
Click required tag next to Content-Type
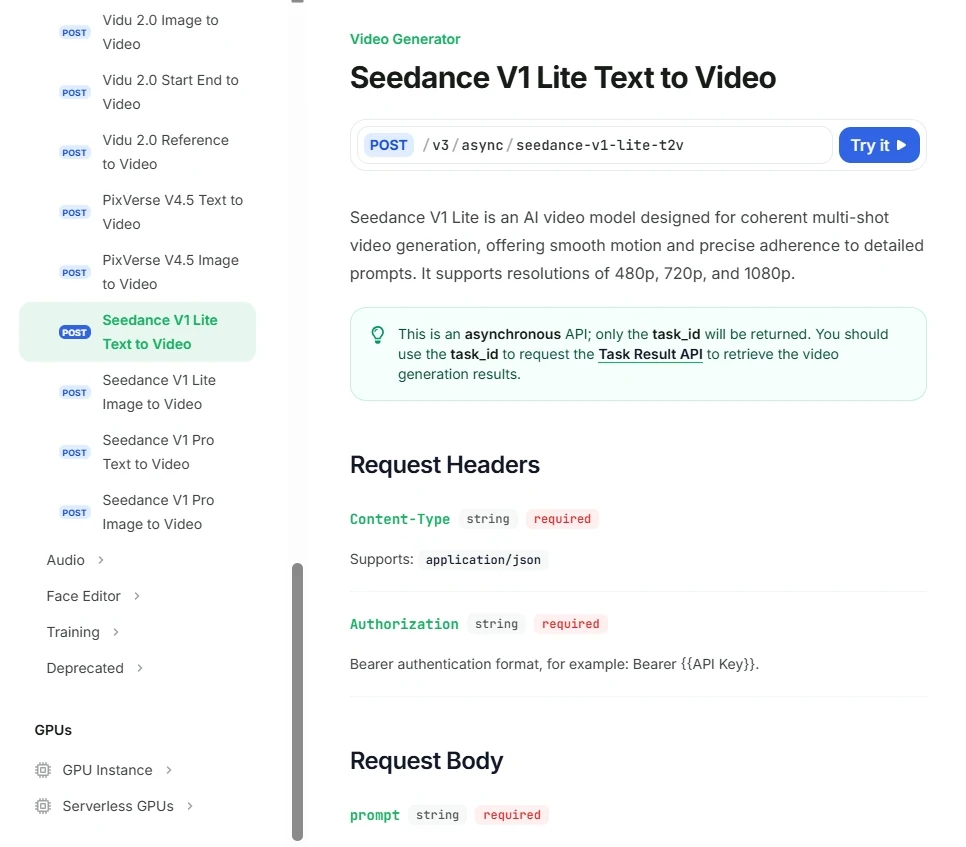562,519
